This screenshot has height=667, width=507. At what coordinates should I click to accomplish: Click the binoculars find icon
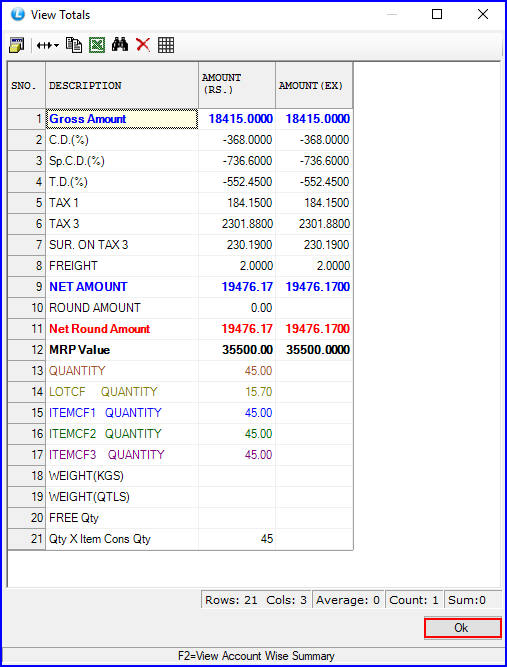pyautogui.click(x=120, y=45)
